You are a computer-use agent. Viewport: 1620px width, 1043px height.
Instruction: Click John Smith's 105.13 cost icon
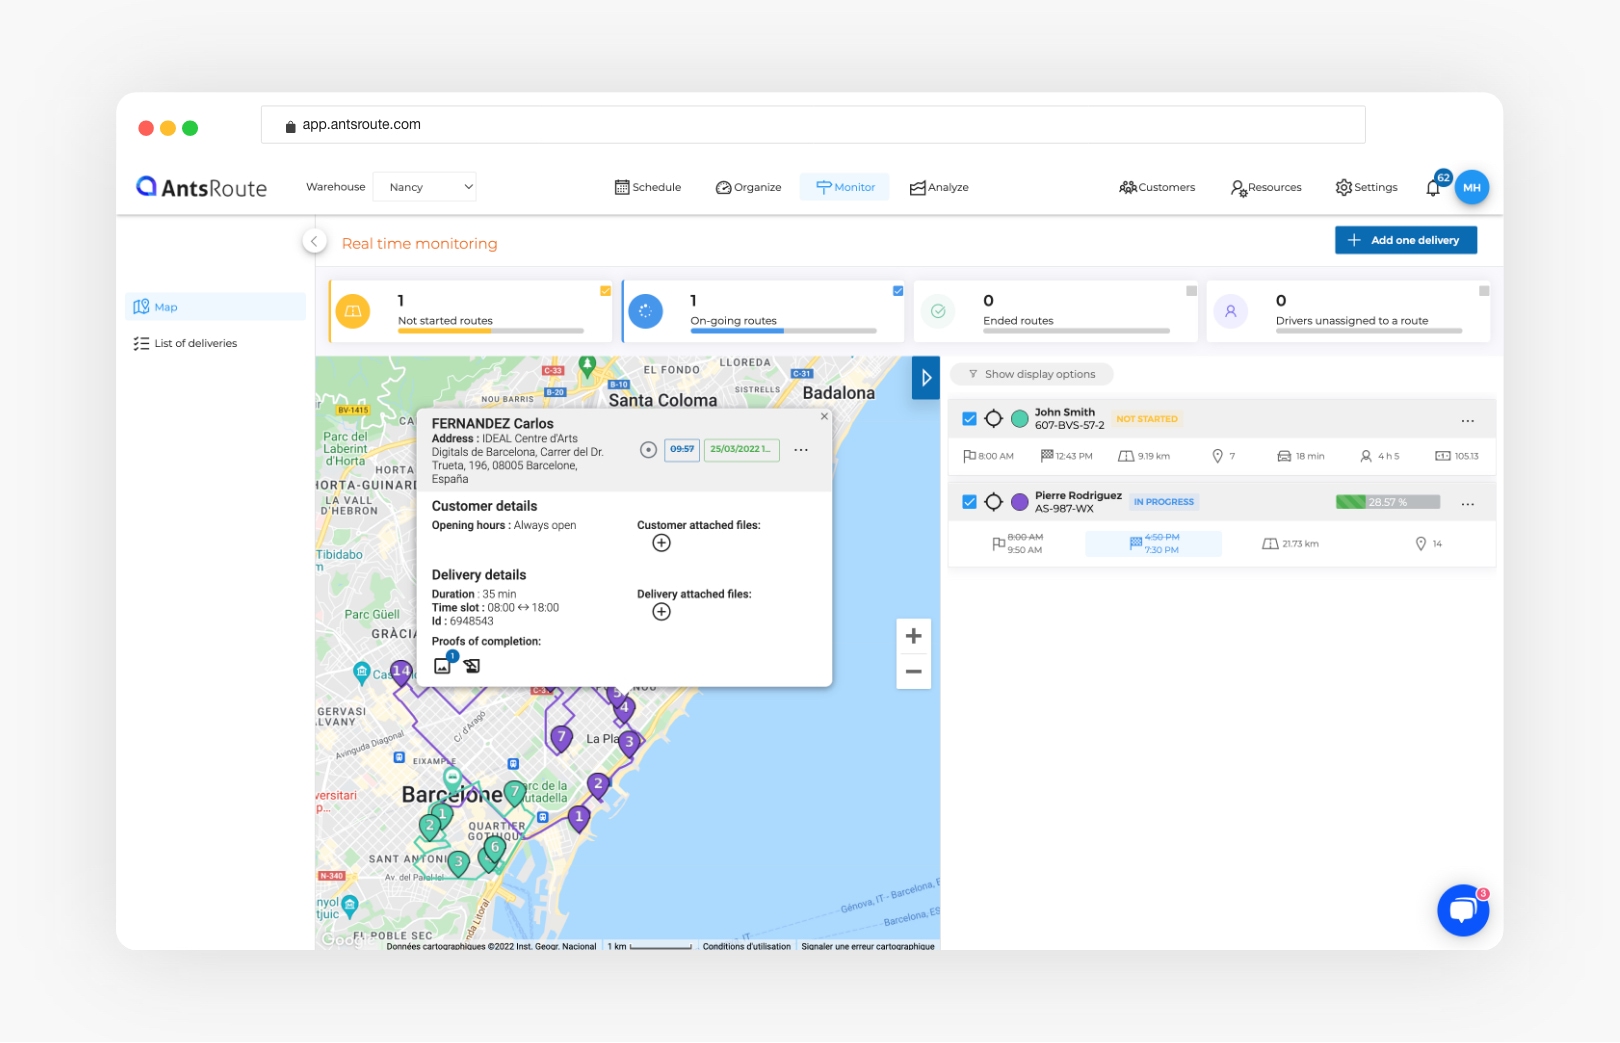tap(1443, 456)
